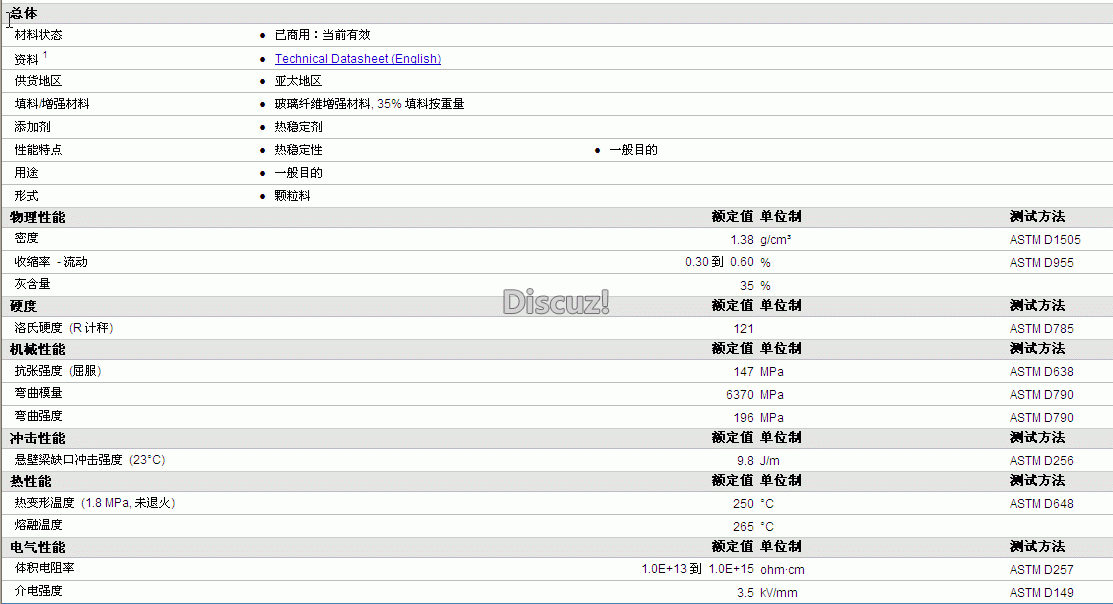
Task: Click the '热变形温度 (1.8 MPa, 未退火)' label
Action: click(94, 503)
